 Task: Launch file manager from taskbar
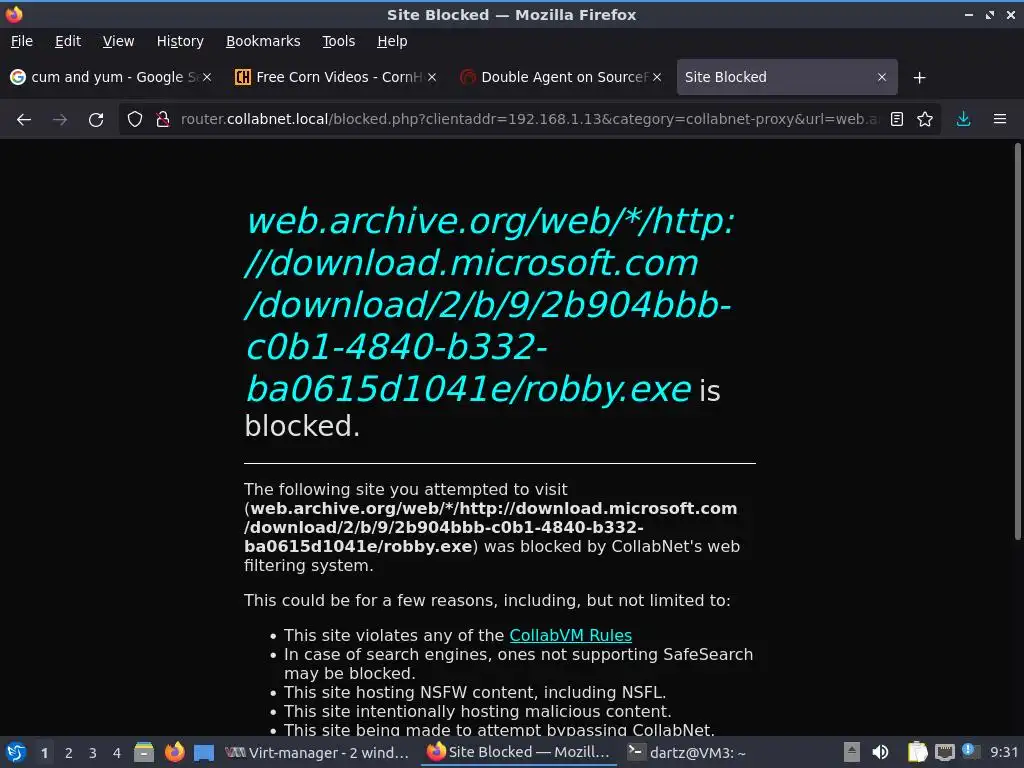pos(144,752)
